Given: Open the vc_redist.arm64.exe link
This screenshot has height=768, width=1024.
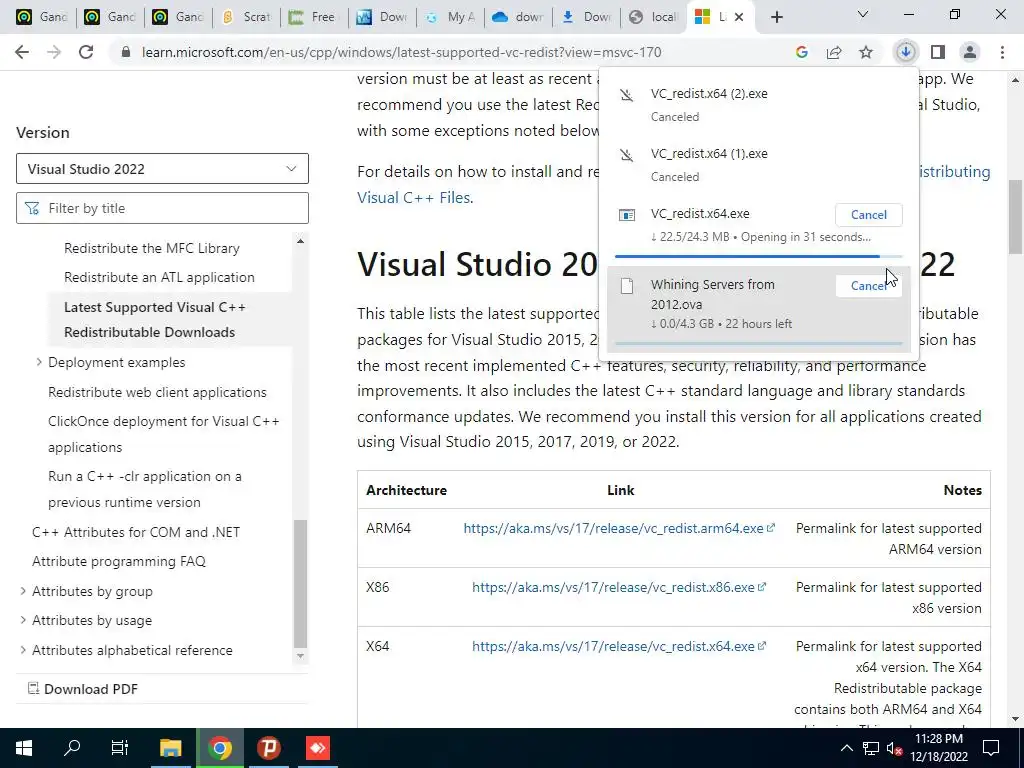Looking at the screenshot, I should coord(619,528).
